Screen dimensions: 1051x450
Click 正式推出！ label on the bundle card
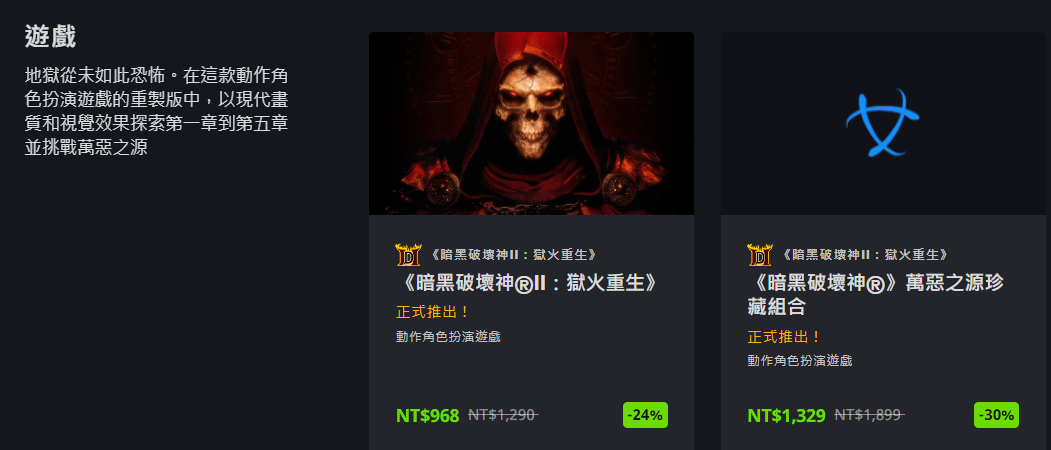coord(784,337)
